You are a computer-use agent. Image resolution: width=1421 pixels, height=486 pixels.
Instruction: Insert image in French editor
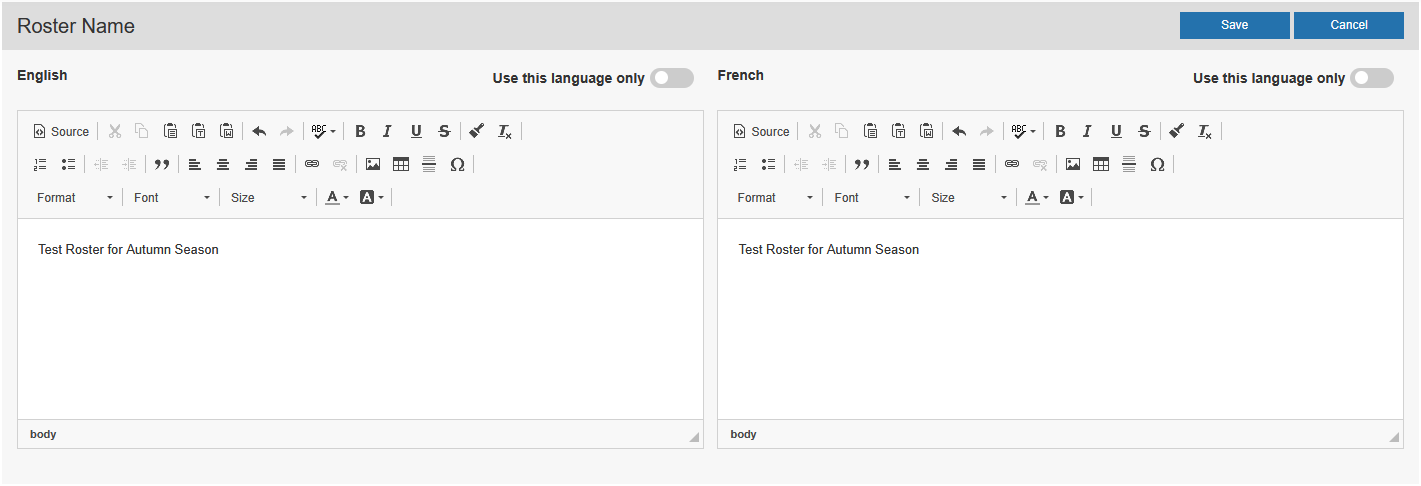pos(1072,165)
